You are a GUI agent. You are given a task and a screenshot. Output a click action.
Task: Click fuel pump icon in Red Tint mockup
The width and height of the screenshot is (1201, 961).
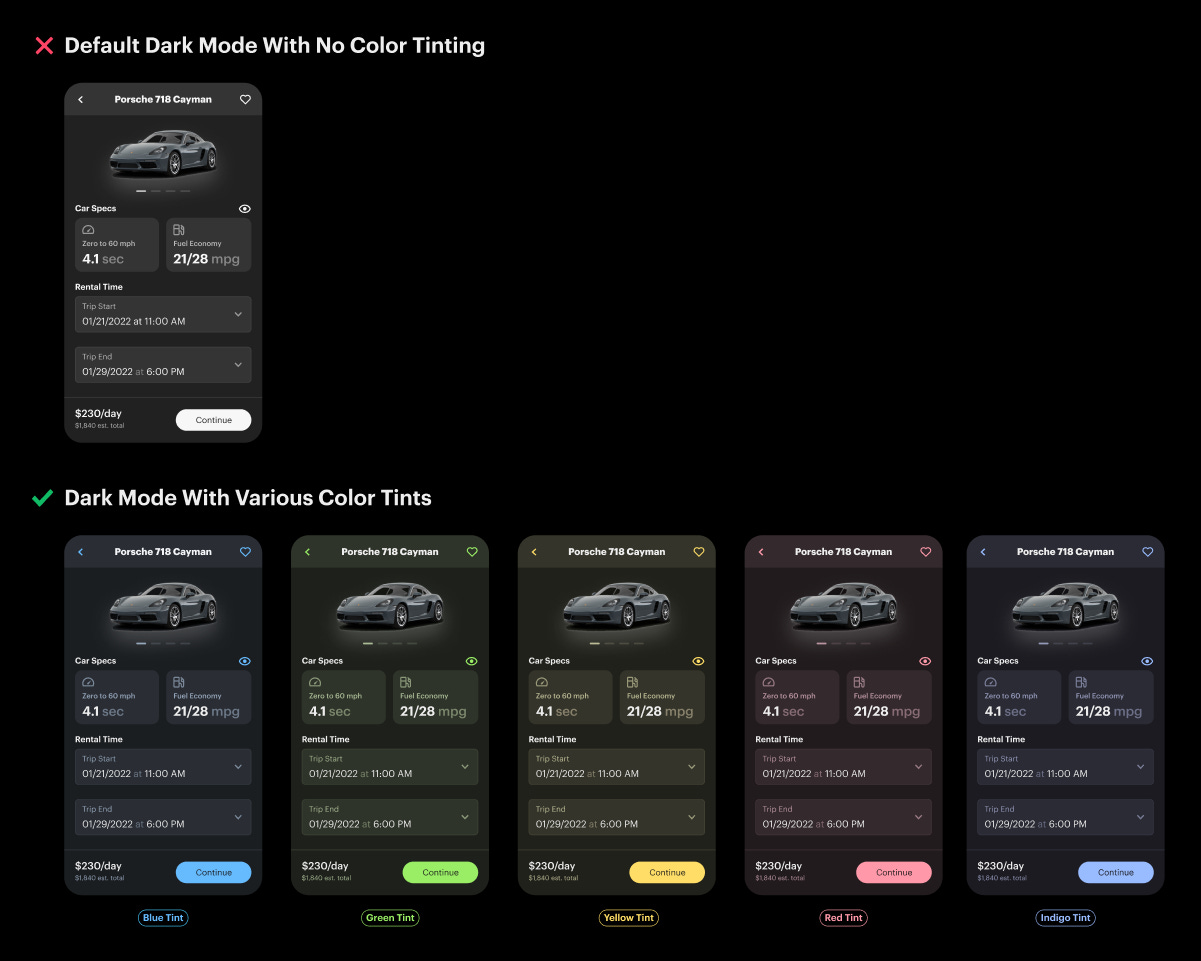[x=859, y=682]
